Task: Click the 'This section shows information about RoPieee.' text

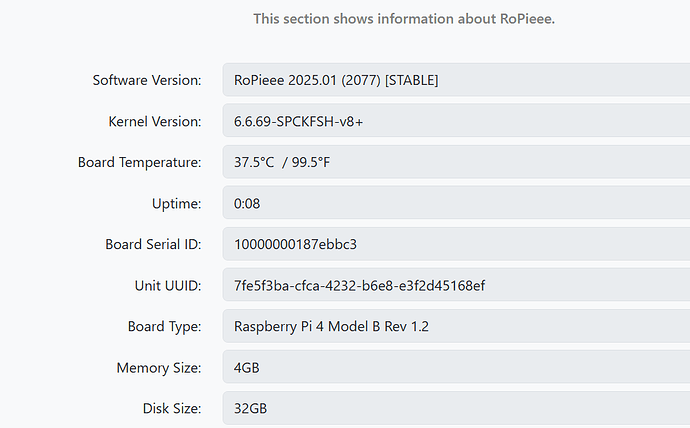Action: (x=404, y=19)
